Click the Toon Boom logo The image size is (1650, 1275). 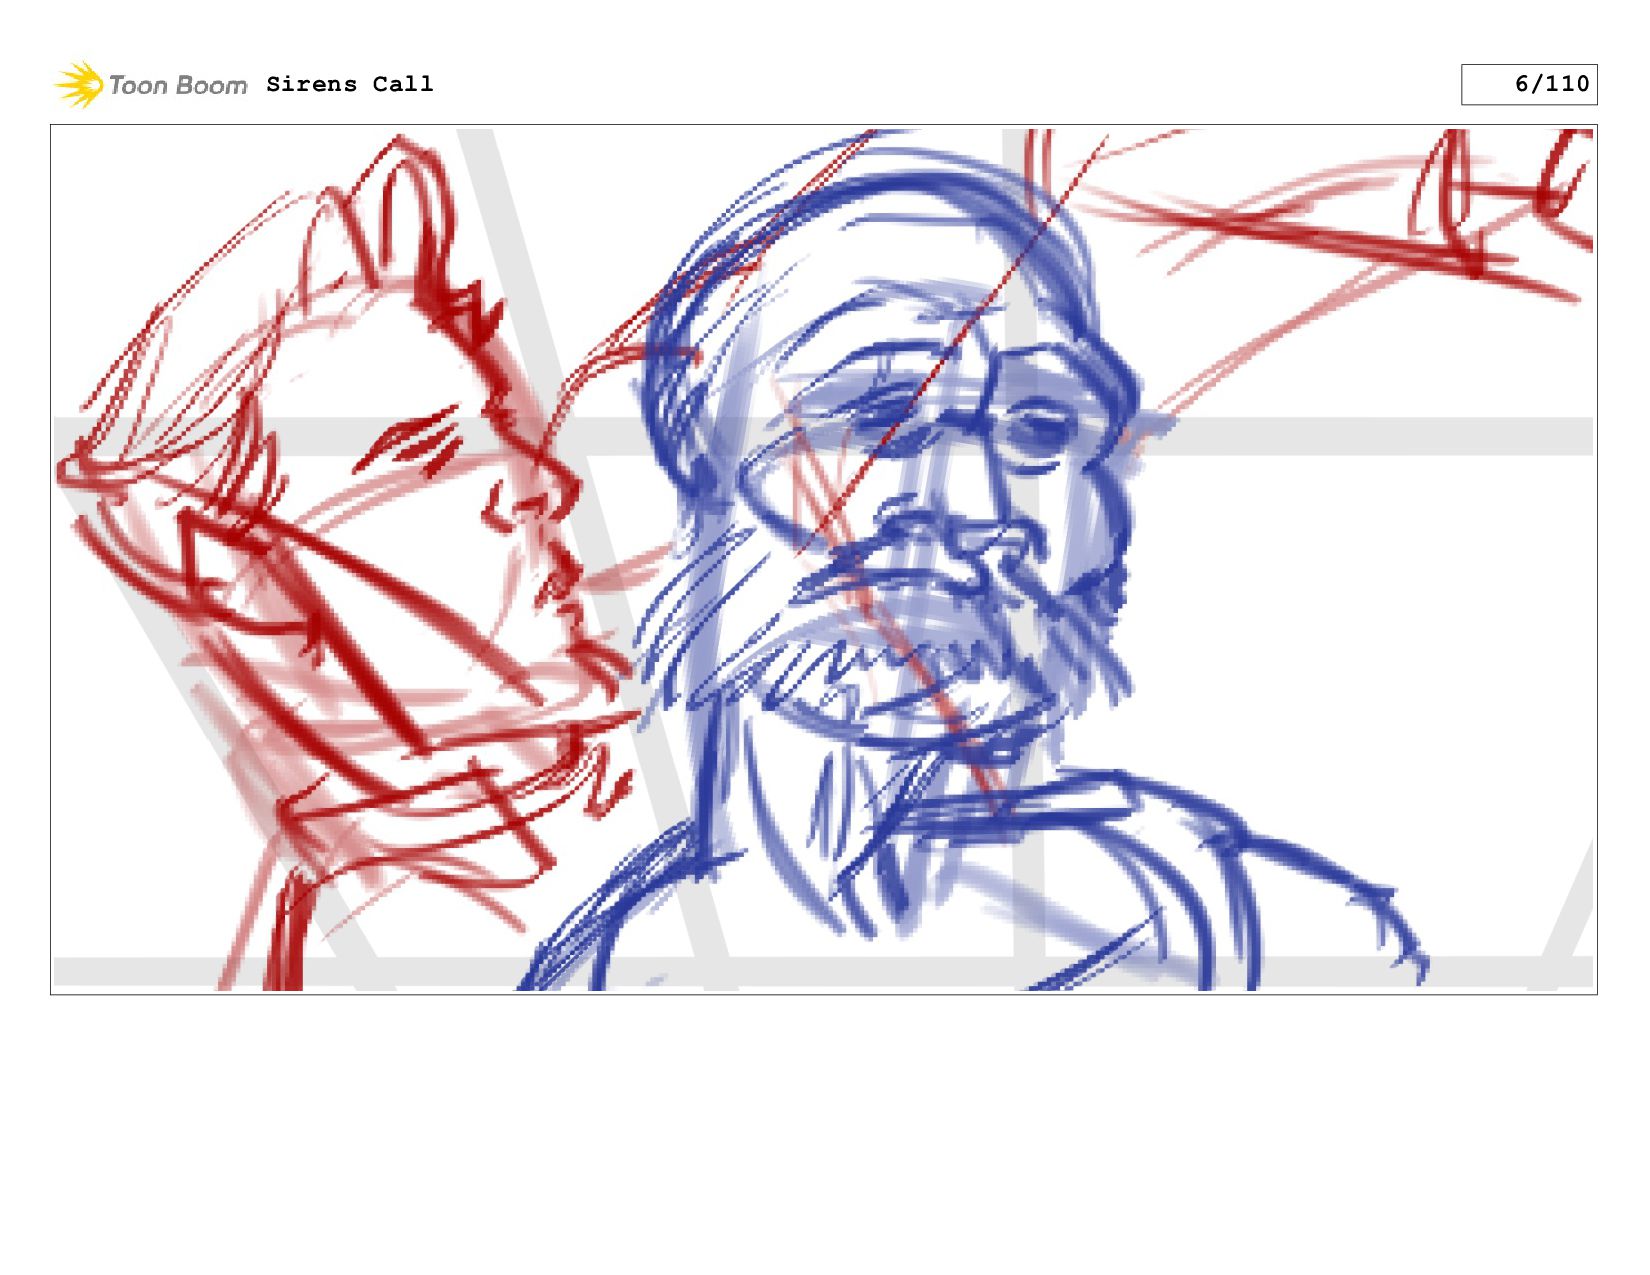click(x=150, y=84)
